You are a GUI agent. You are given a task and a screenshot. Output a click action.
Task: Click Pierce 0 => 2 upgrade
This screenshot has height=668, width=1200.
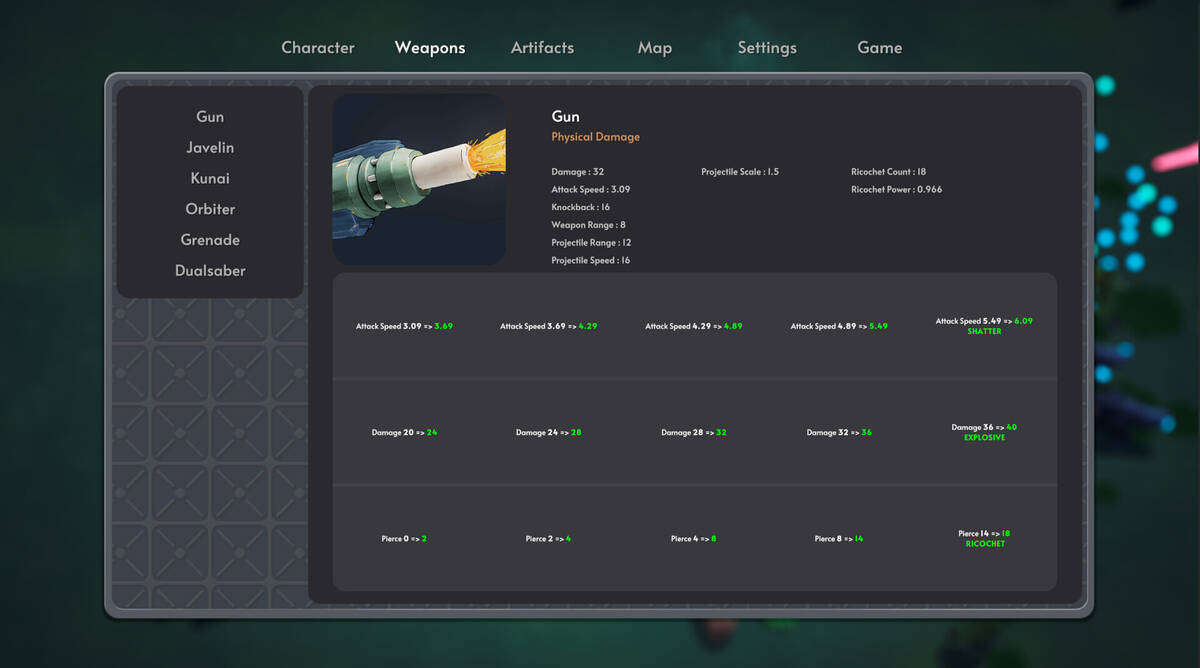click(405, 539)
